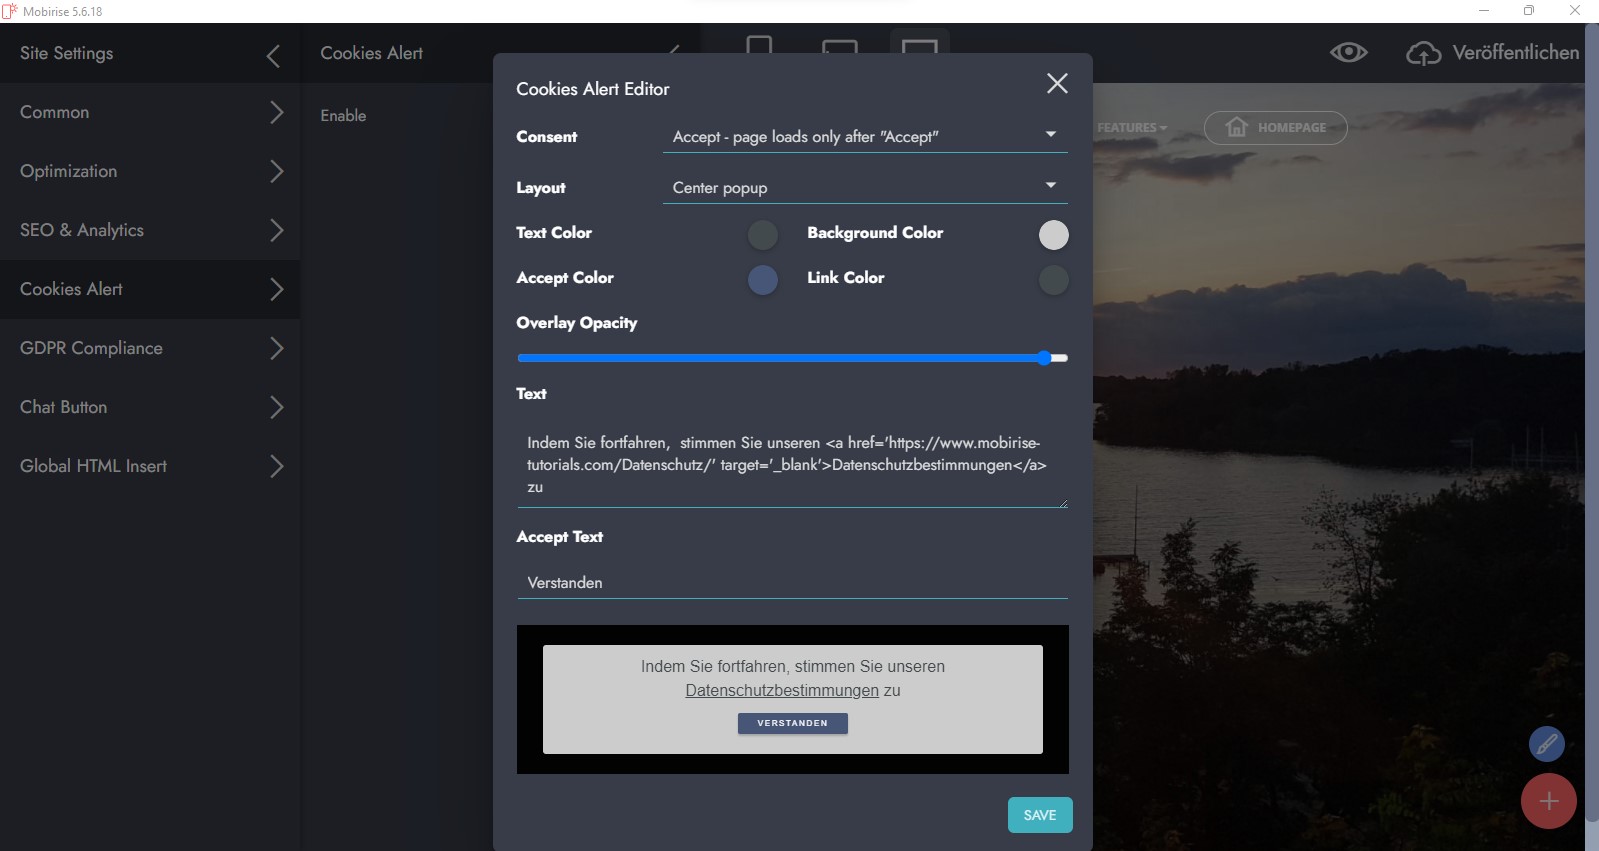Collapse Site Settings with back arrow

click(273, 56)
